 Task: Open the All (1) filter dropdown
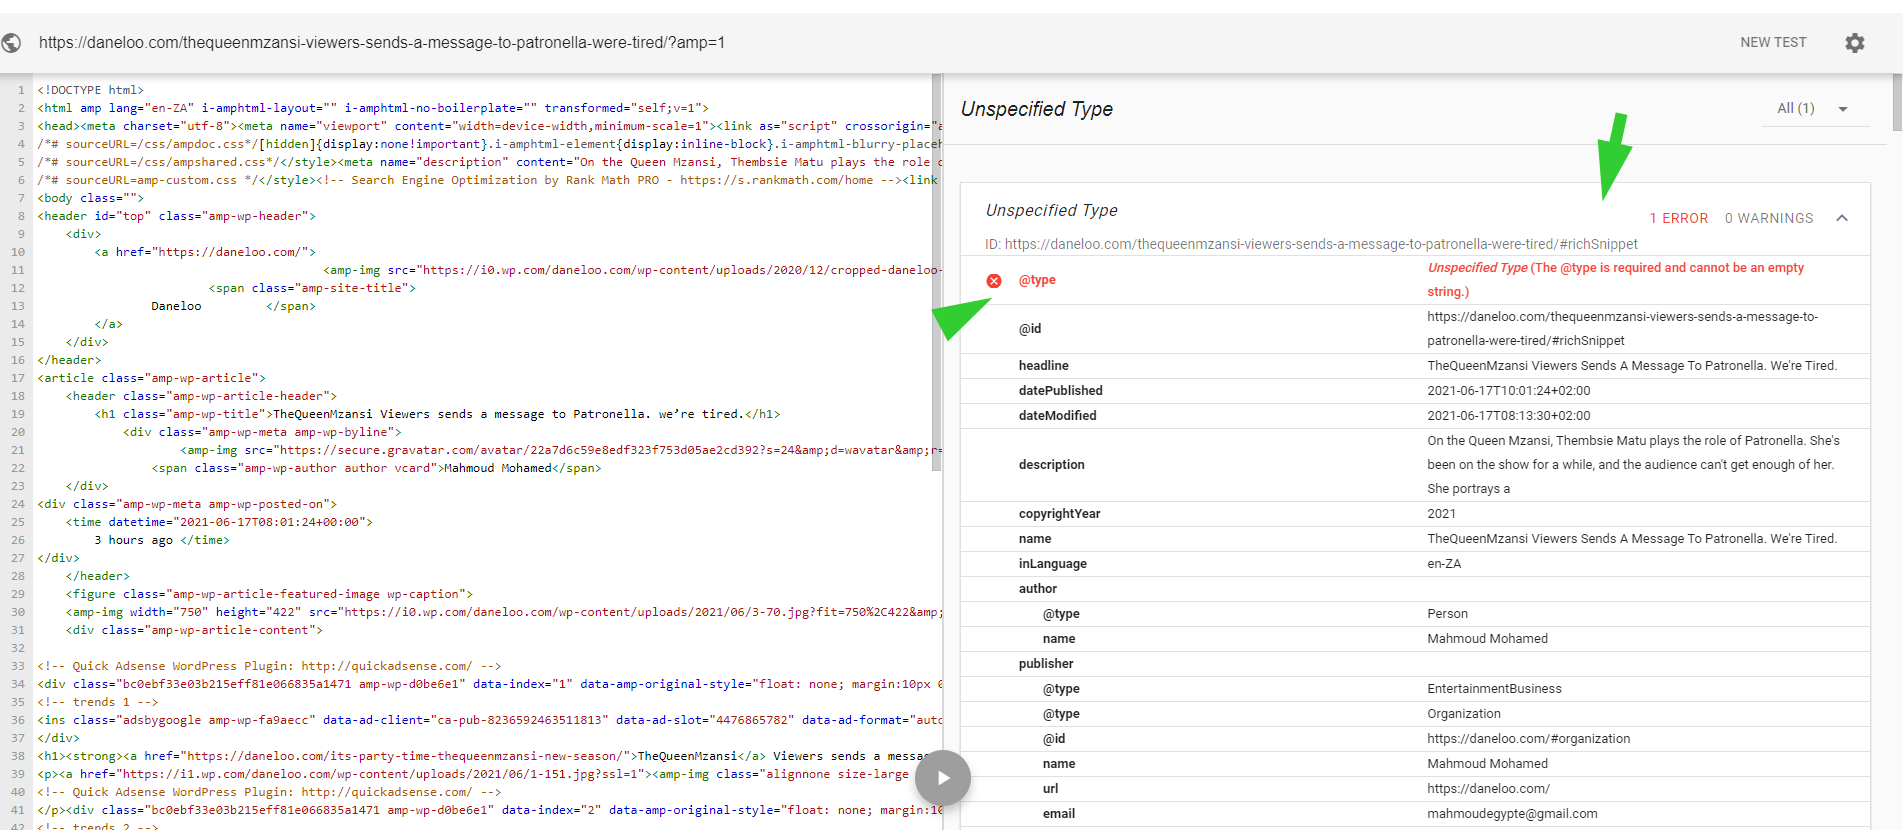tap(1814, 109)
